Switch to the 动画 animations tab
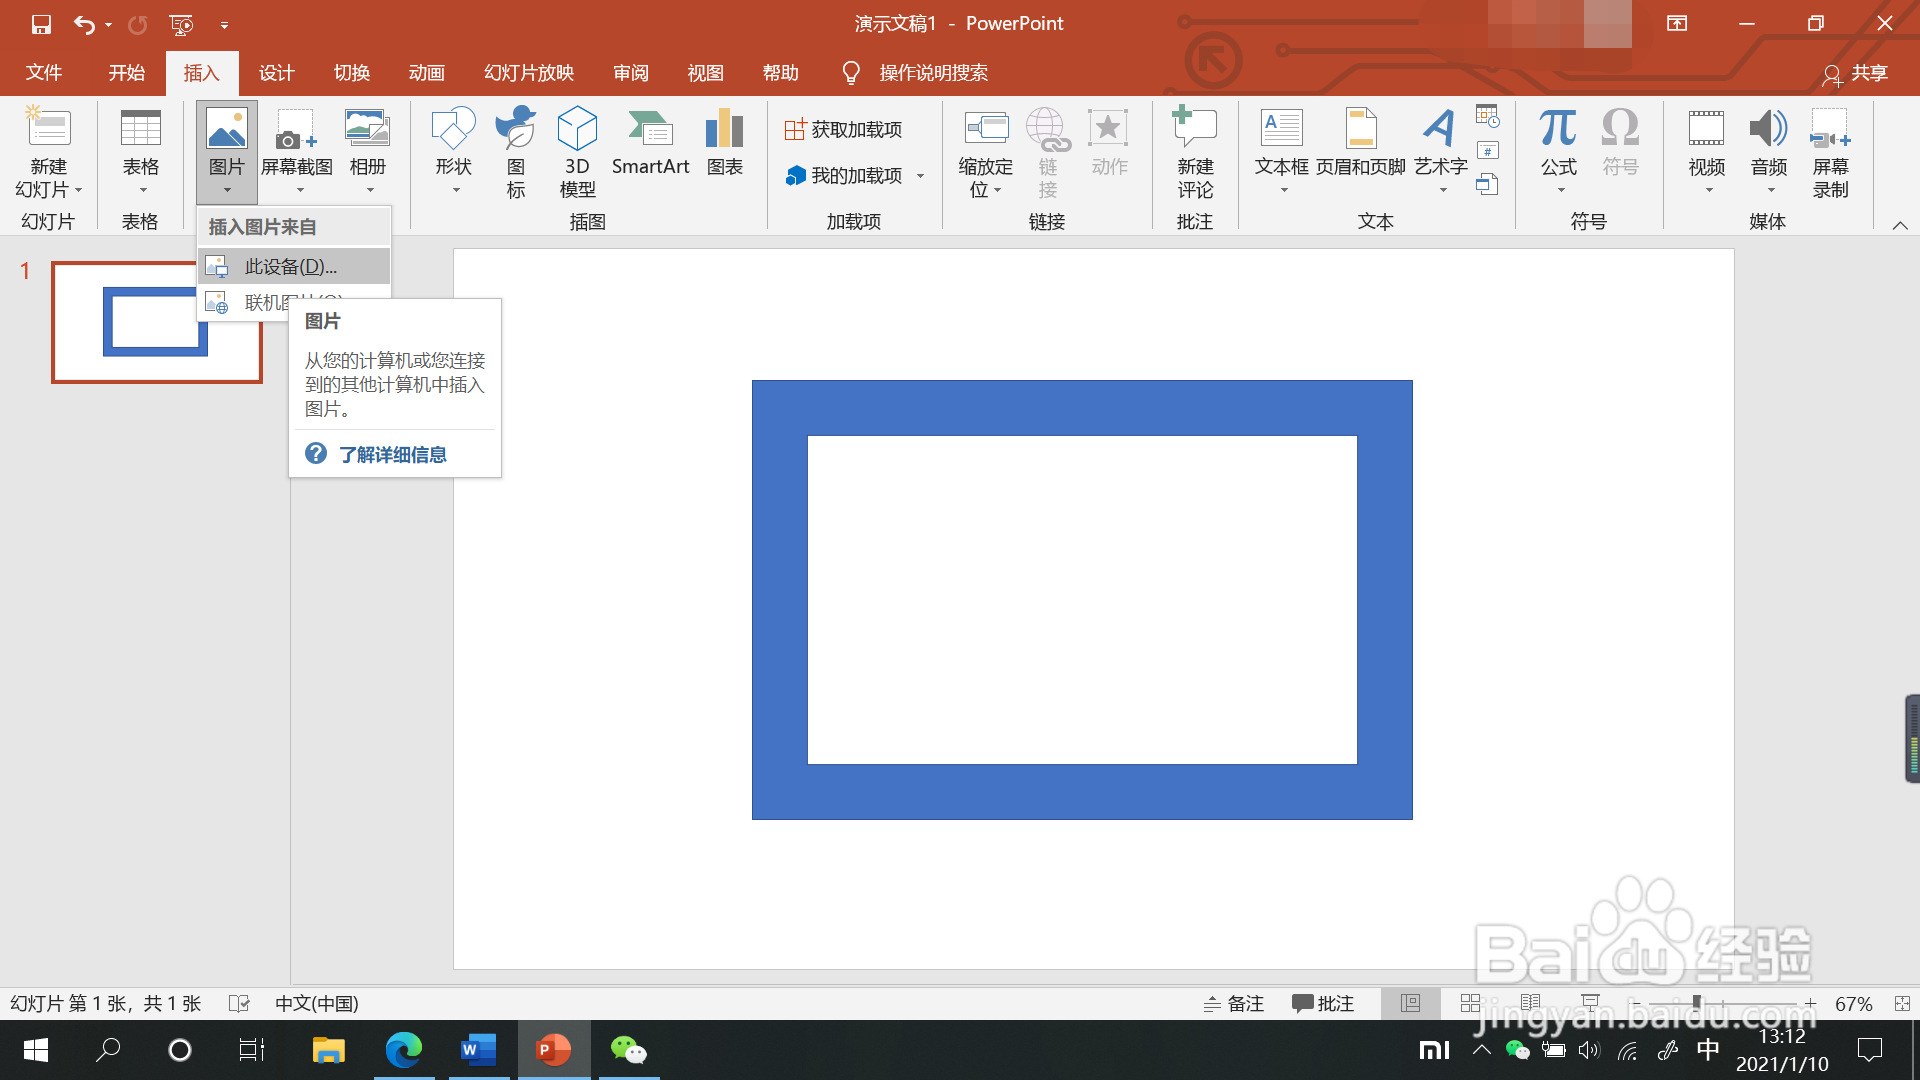 tap(427, 73)
